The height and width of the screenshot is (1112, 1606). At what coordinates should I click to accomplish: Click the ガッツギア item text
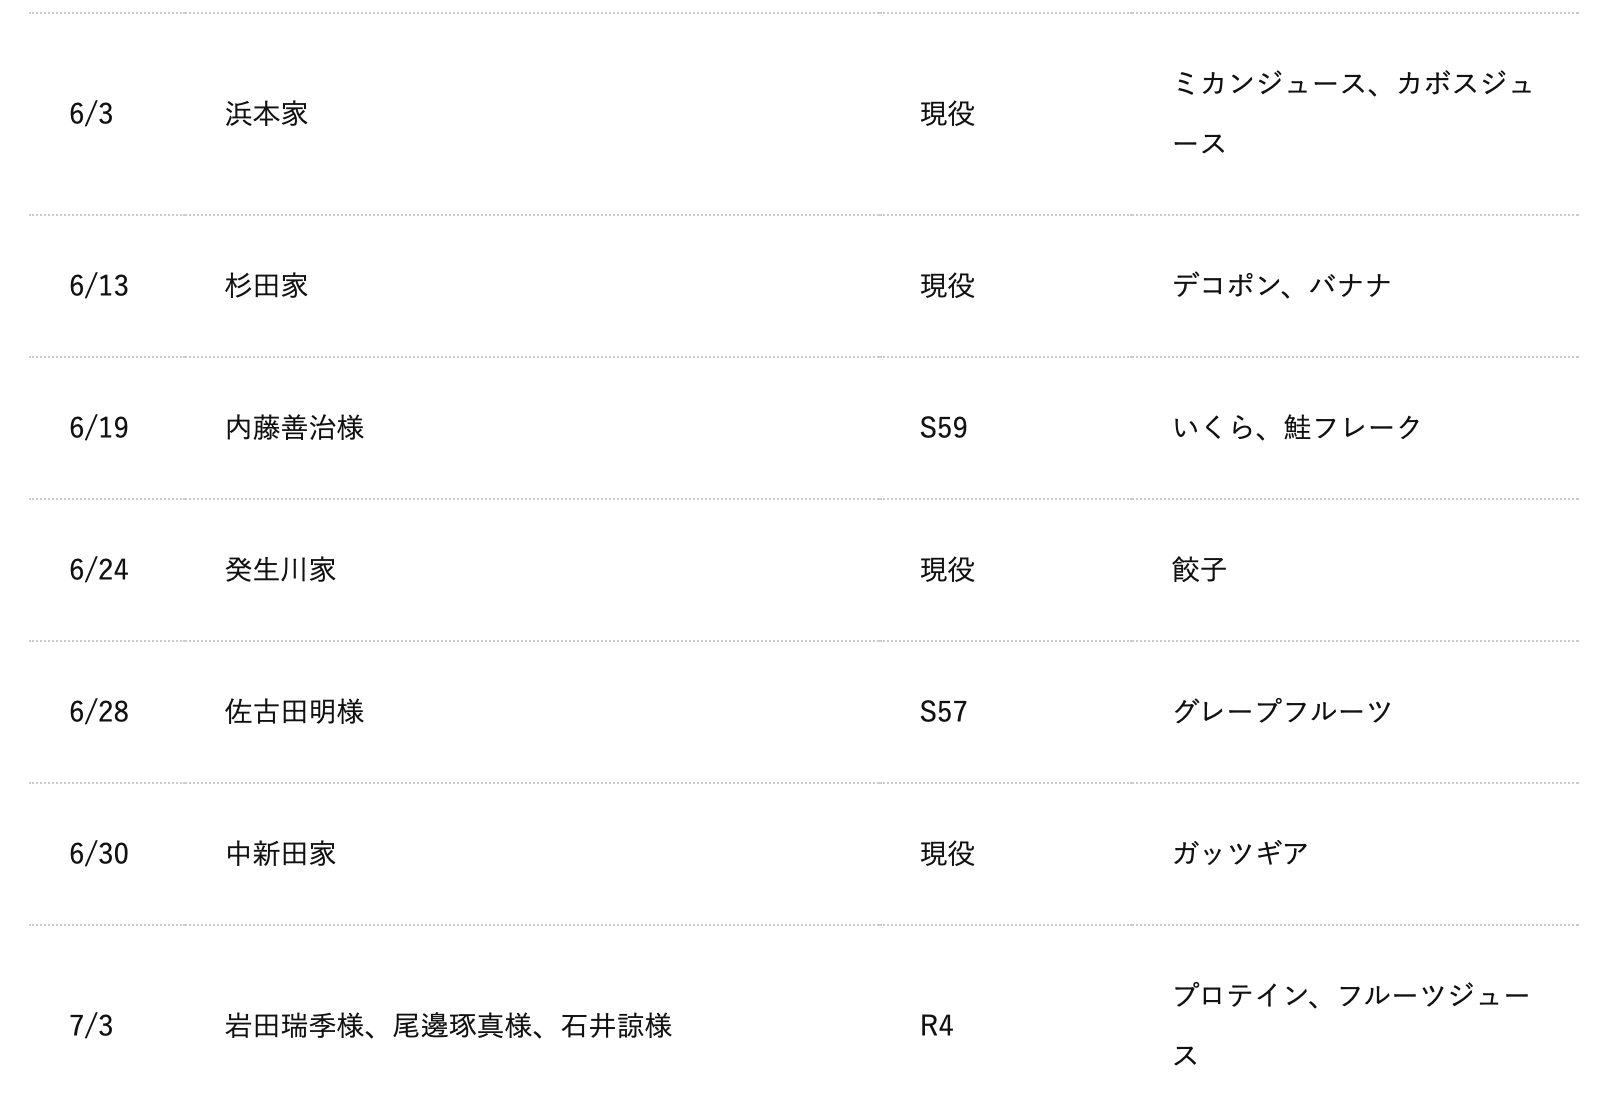pyautogui.click(x=1240, y=854)
